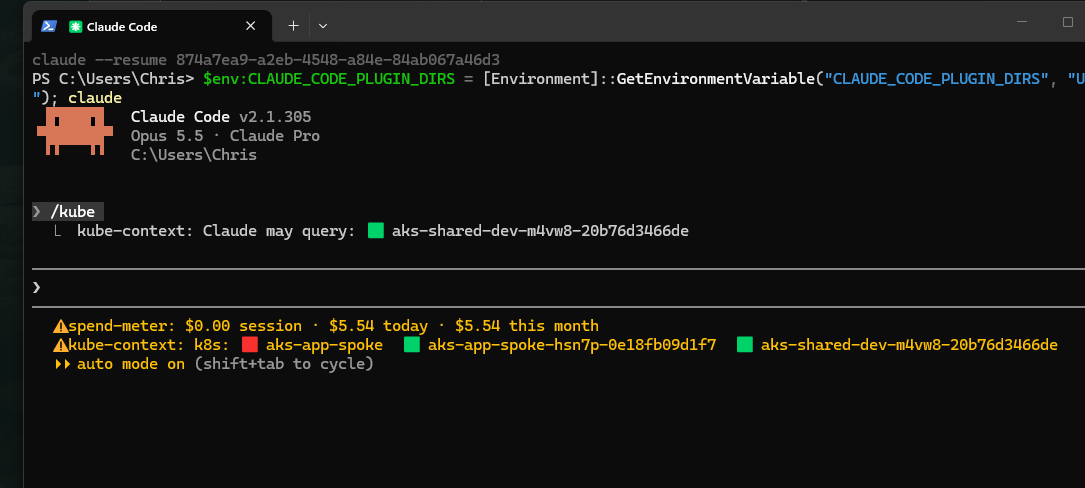Image resolution: width=1085 pixels, height=488 pixels.
Task: Minimize the terminal window
Action: [1021, 22]
